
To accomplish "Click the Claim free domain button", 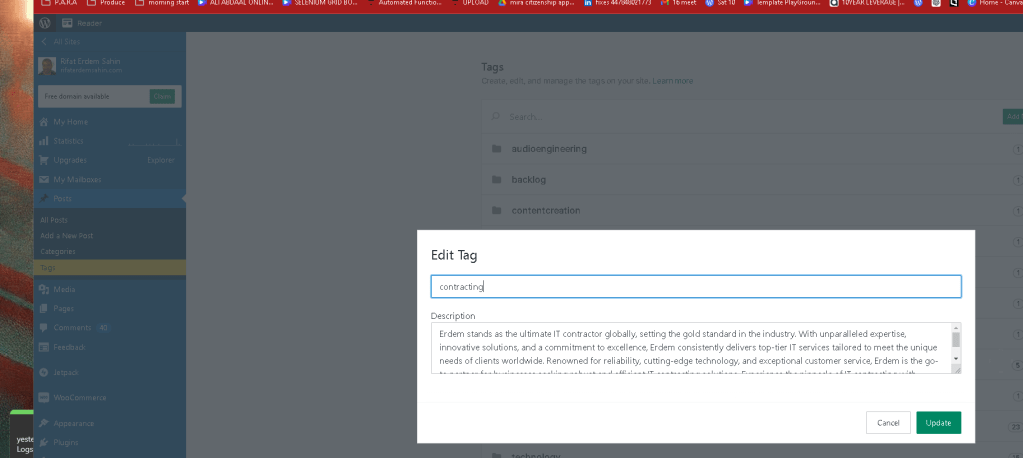I will click(x=162, y=97).
